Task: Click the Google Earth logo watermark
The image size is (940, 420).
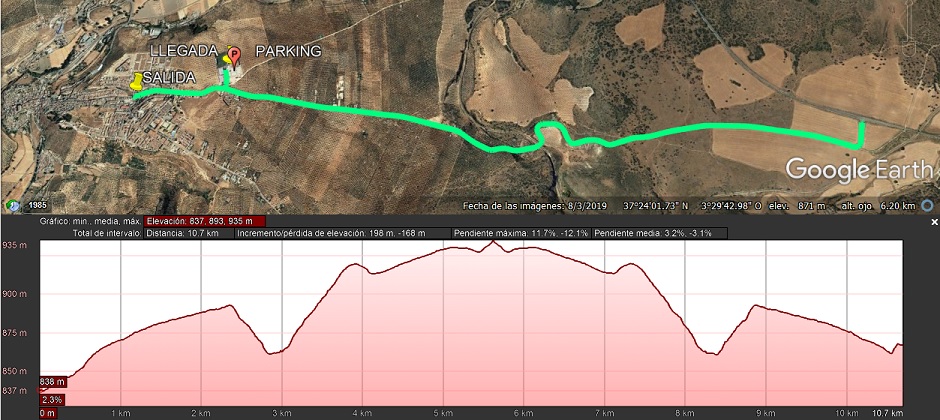Action: [858, 170]
